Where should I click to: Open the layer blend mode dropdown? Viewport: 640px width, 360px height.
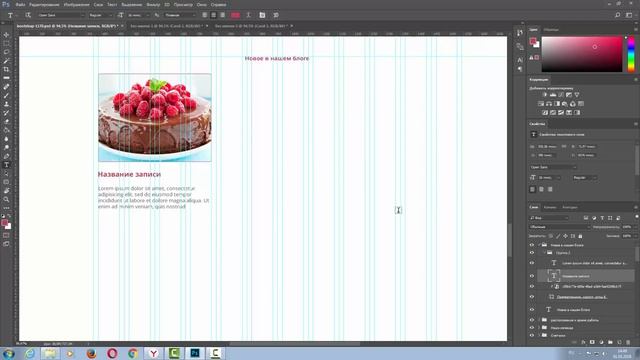tap(560, 227)
